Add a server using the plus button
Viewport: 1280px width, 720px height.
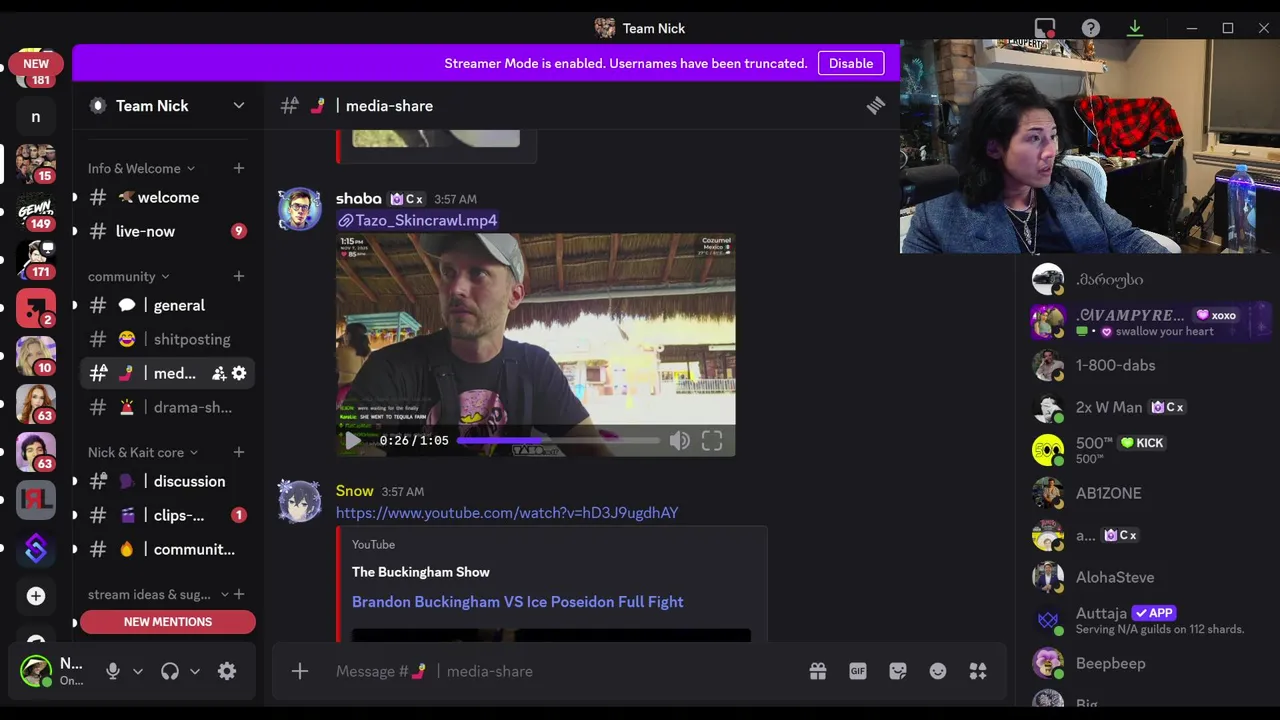pos(36,596)
